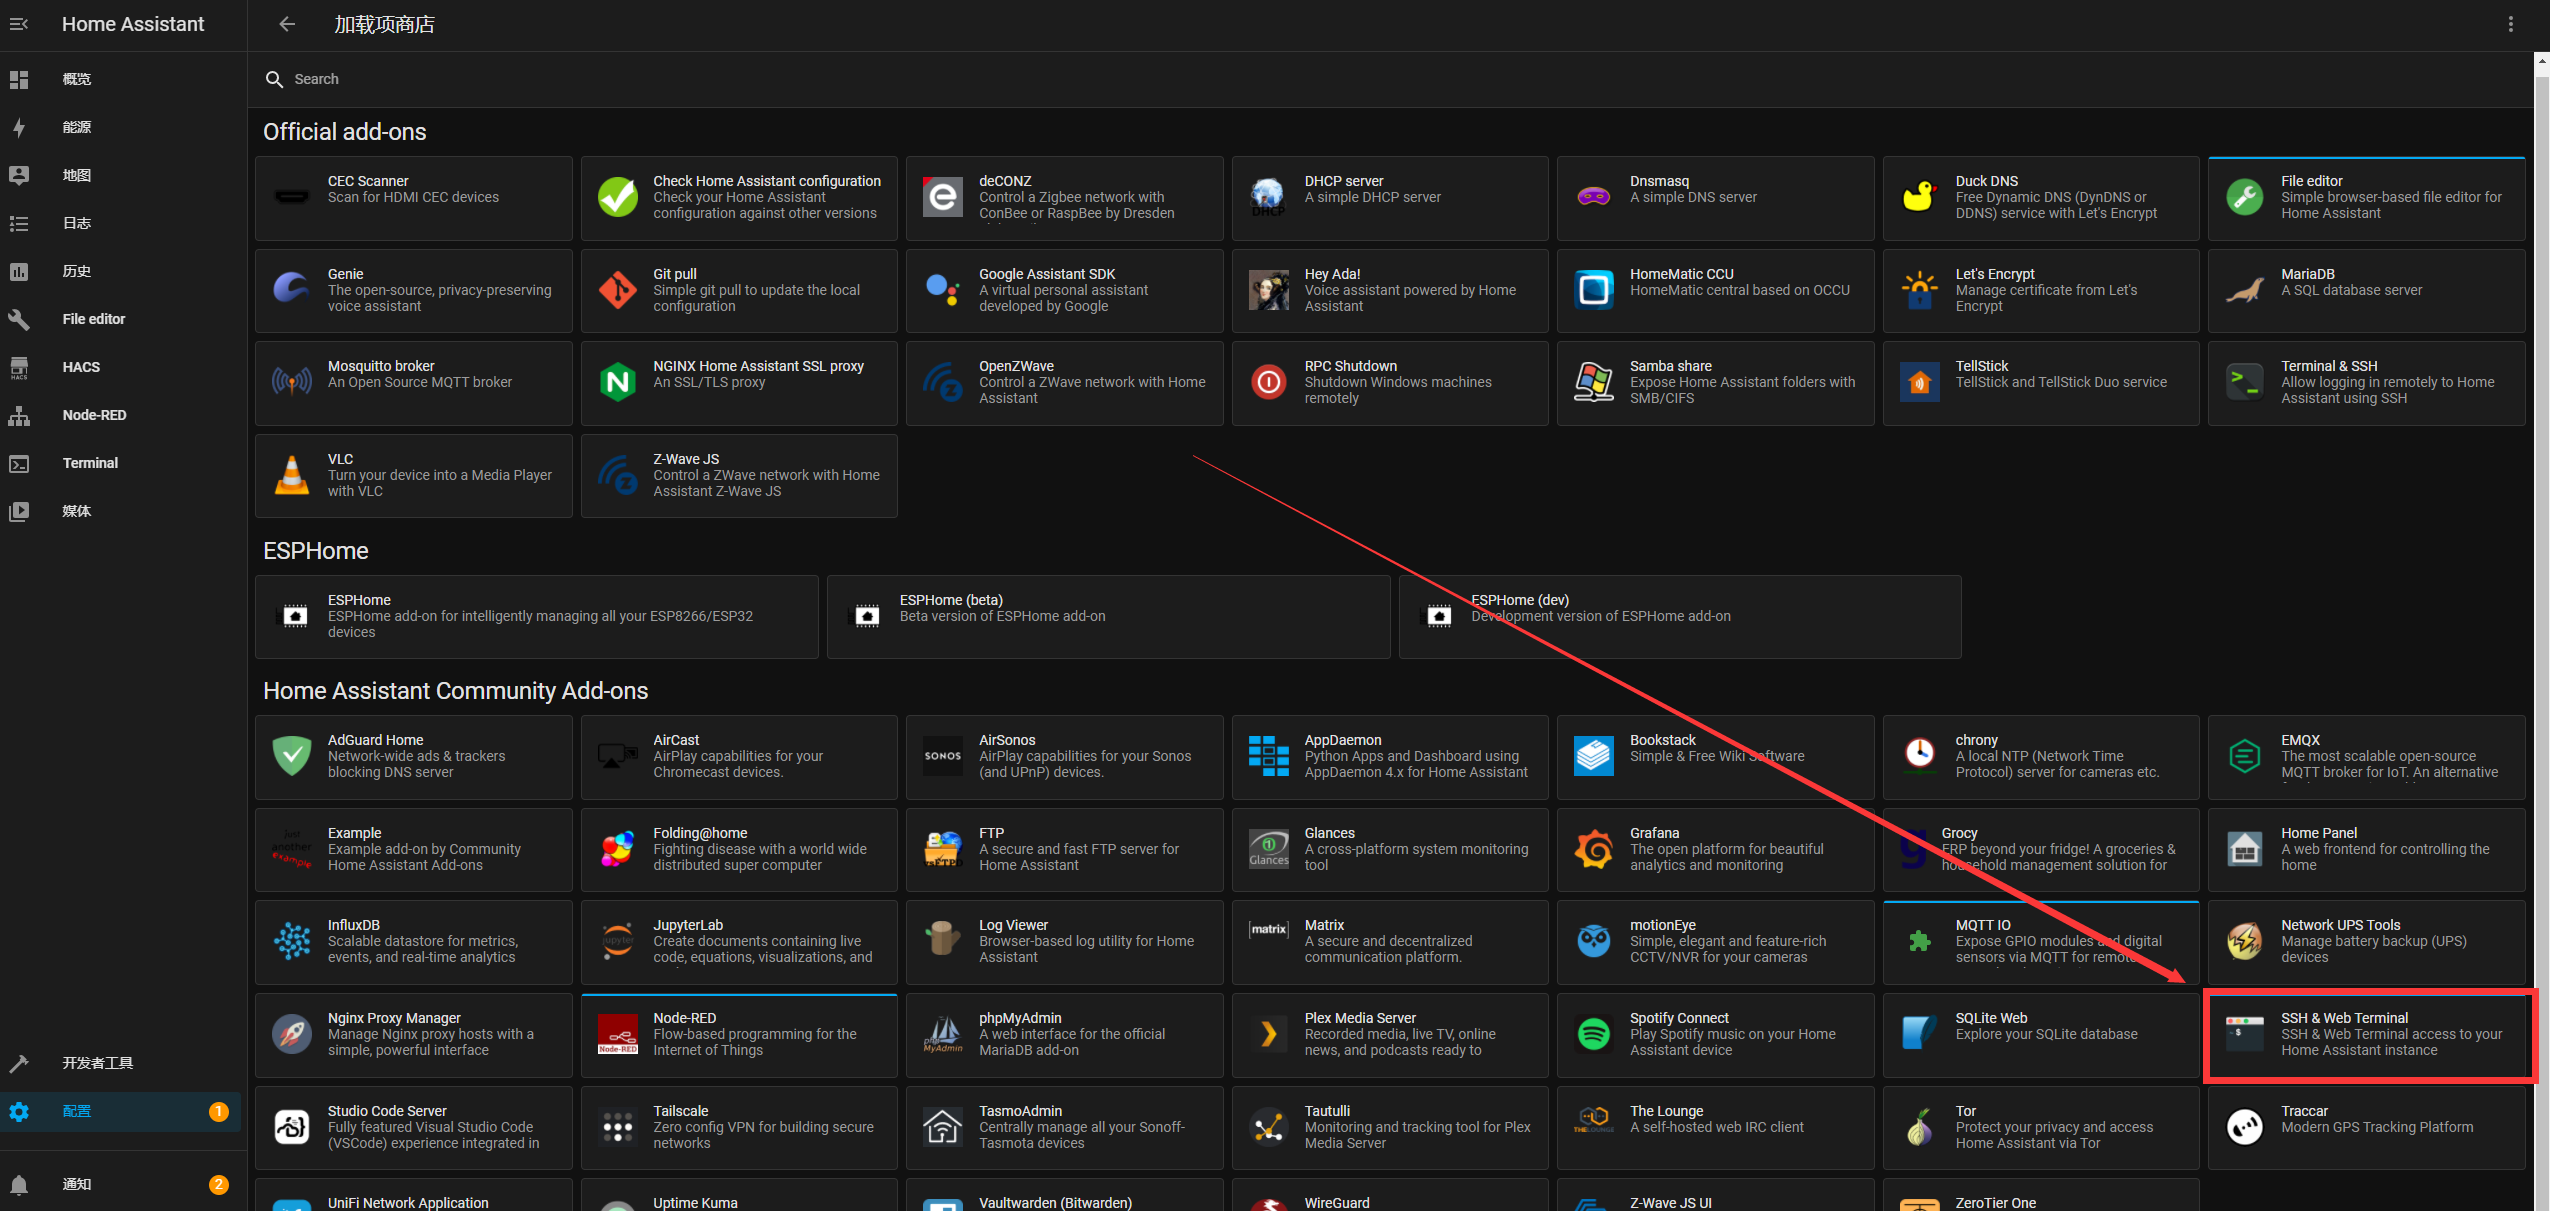
Task: Click the Grafana add-on icon
Action: point(1594,849)
